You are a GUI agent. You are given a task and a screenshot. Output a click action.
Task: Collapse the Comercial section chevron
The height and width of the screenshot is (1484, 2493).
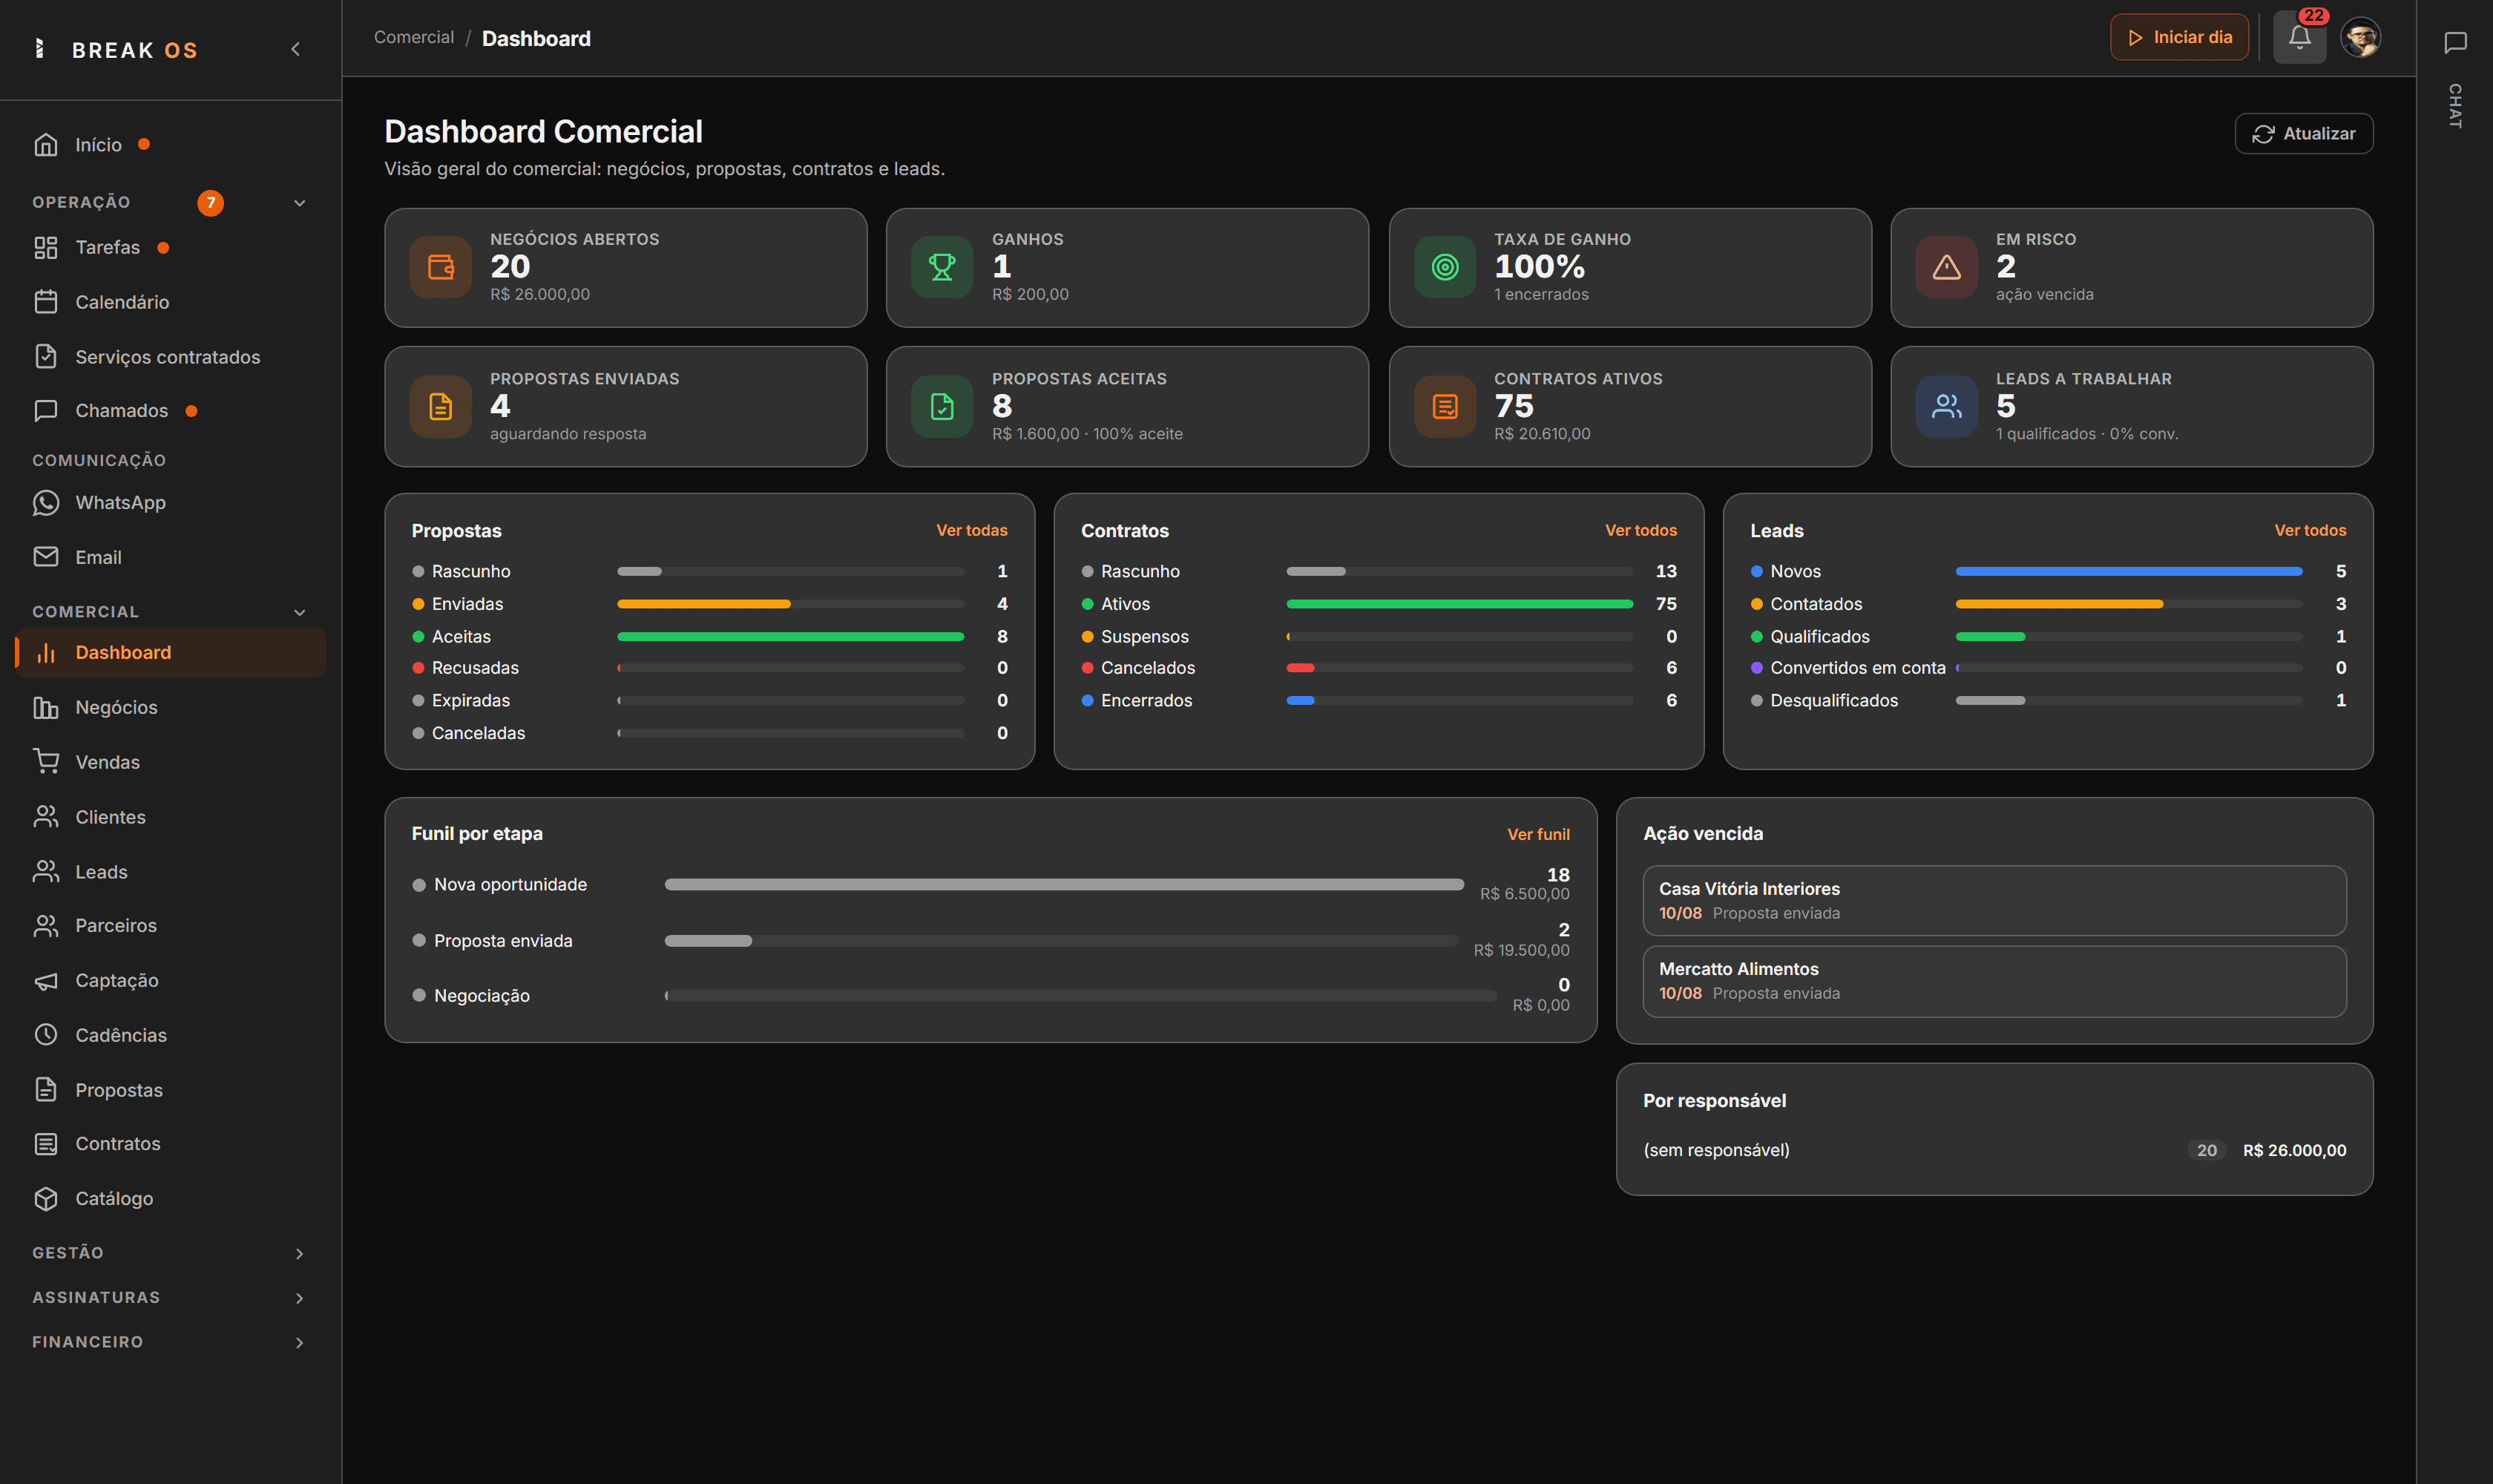coord(299,612)
